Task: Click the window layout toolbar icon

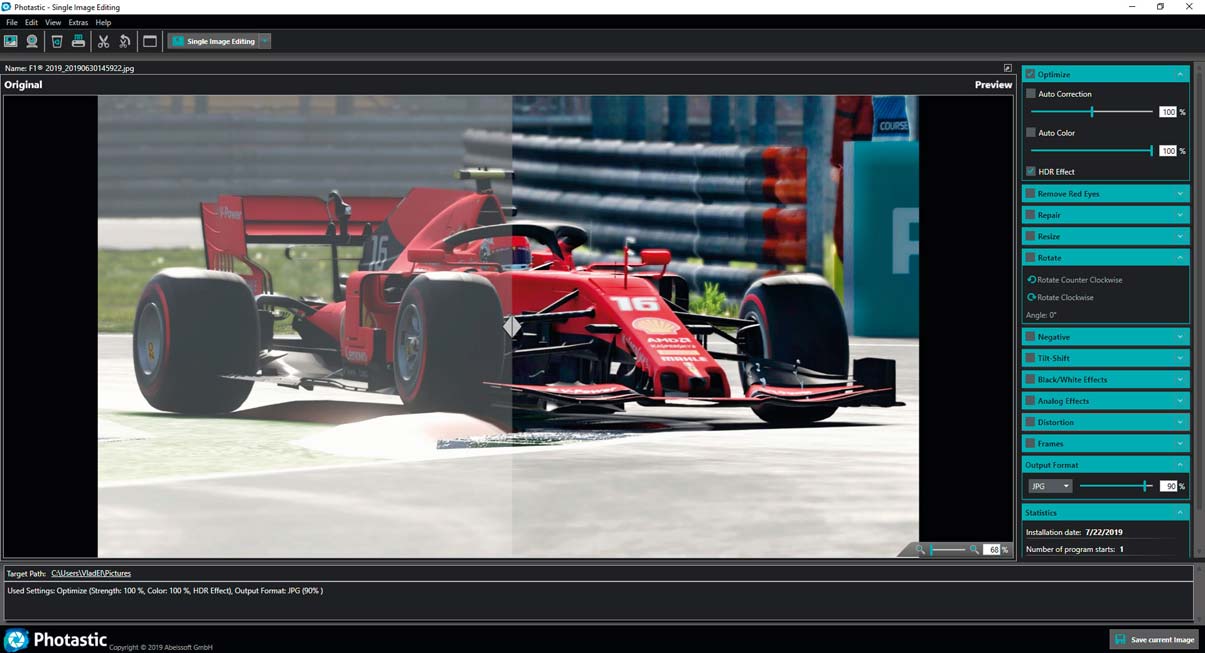Action: point(150,41)
